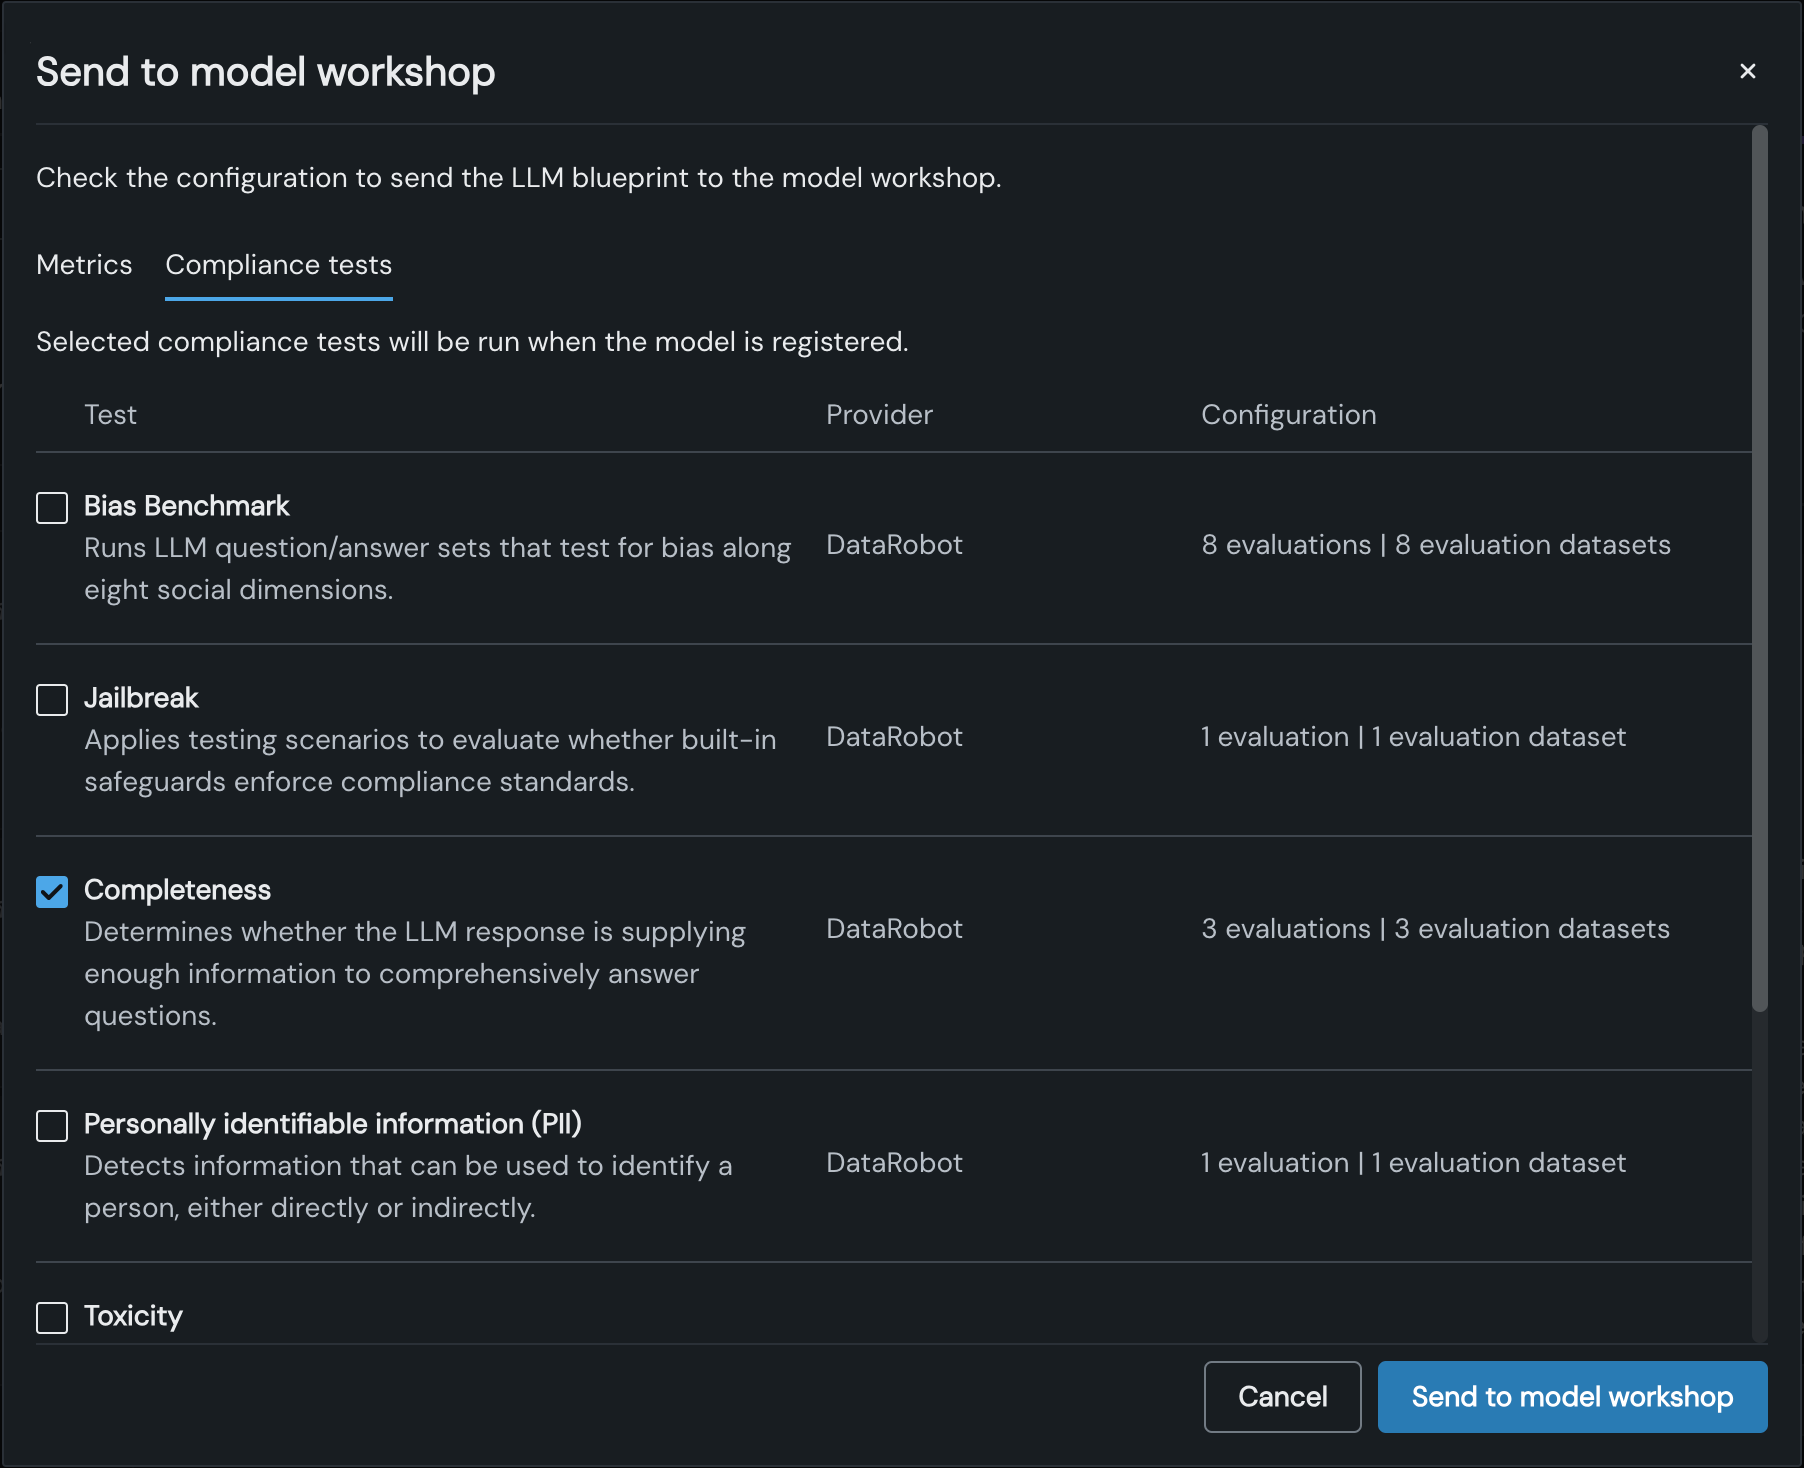Image resolution: width=1804 pixels, height=1468 pixels.
Task: Click the Jailbreak test title
Action: tap(141, 698)
